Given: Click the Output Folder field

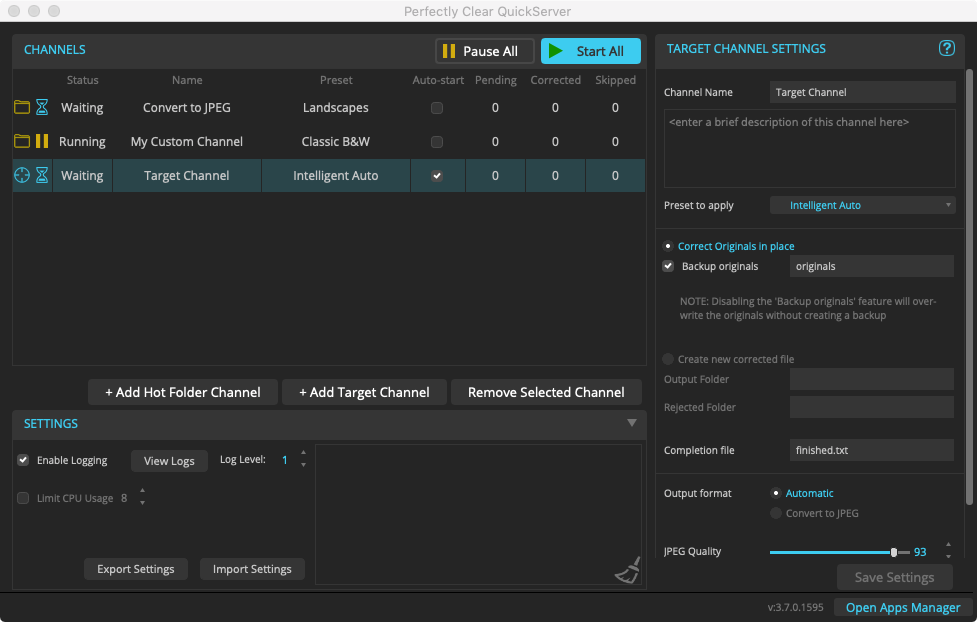Looking at the screenshot, I should (x=872, y=379).
